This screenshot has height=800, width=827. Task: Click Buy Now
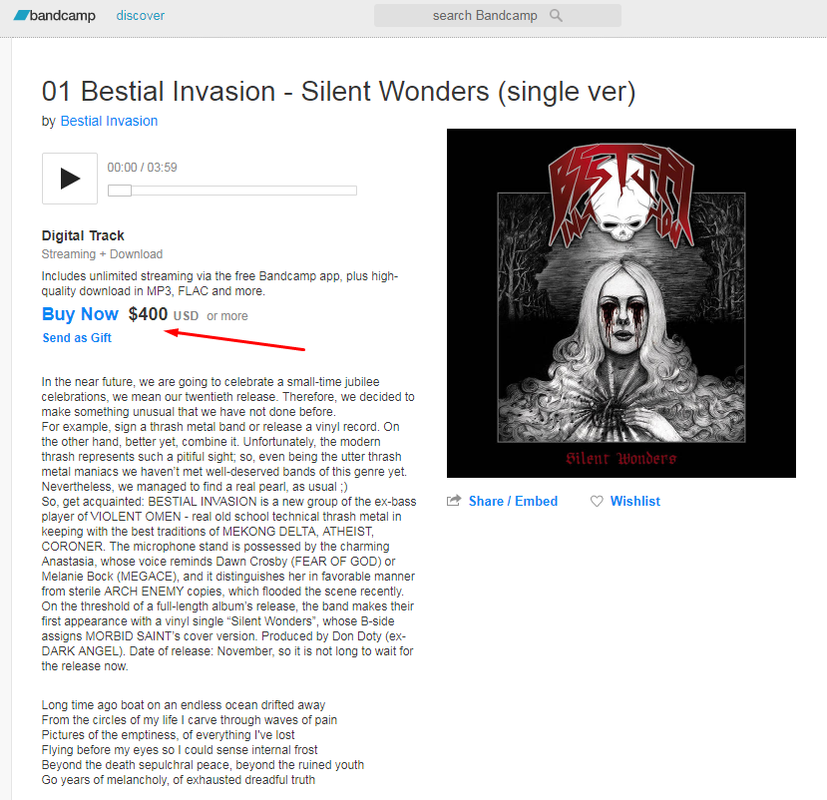pos(80,314)
